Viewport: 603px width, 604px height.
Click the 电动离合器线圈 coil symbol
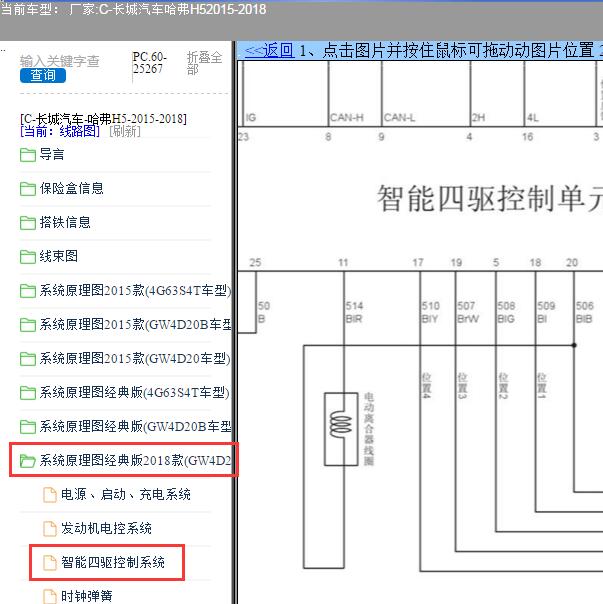tap(341, 429)
